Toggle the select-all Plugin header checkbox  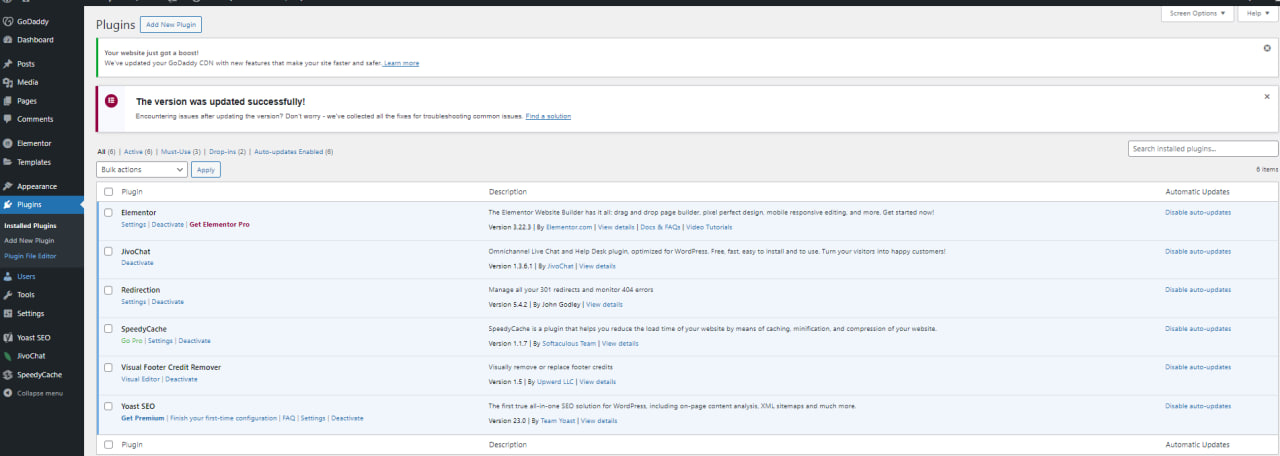click(109, 191)
